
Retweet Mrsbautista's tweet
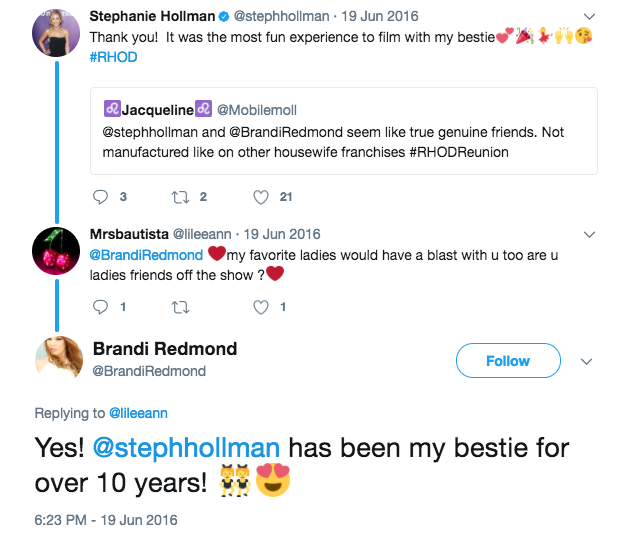coord(180,307)
